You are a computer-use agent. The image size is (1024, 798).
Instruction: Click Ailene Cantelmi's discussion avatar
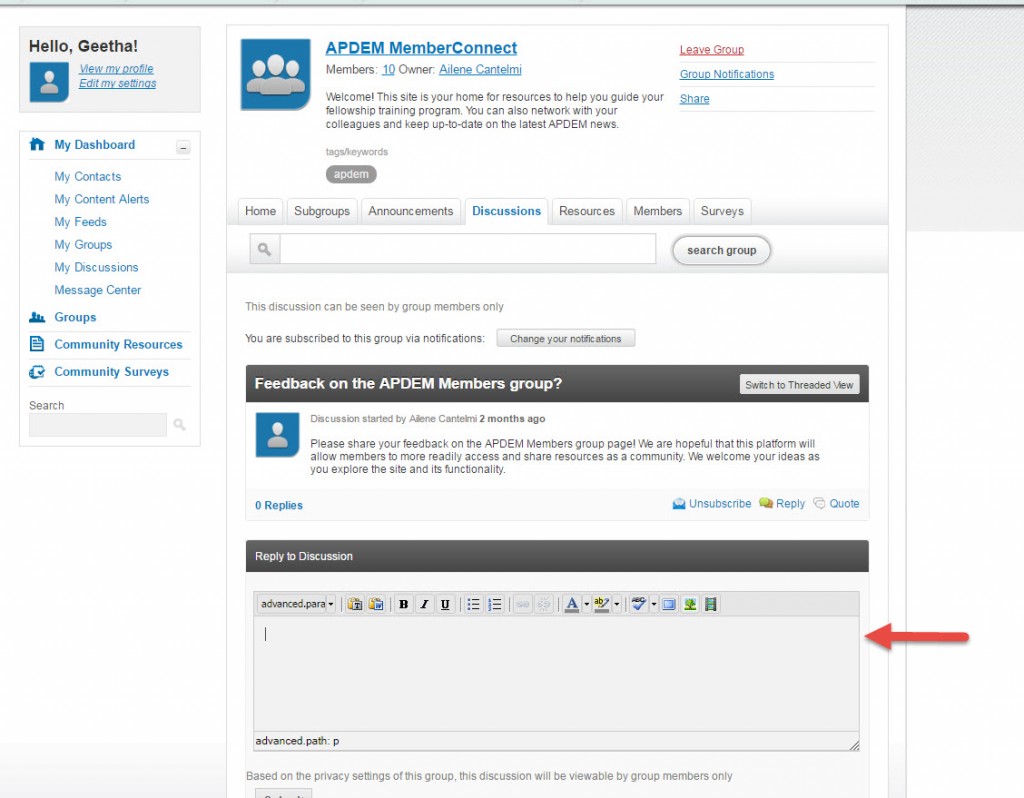[278, 434]
